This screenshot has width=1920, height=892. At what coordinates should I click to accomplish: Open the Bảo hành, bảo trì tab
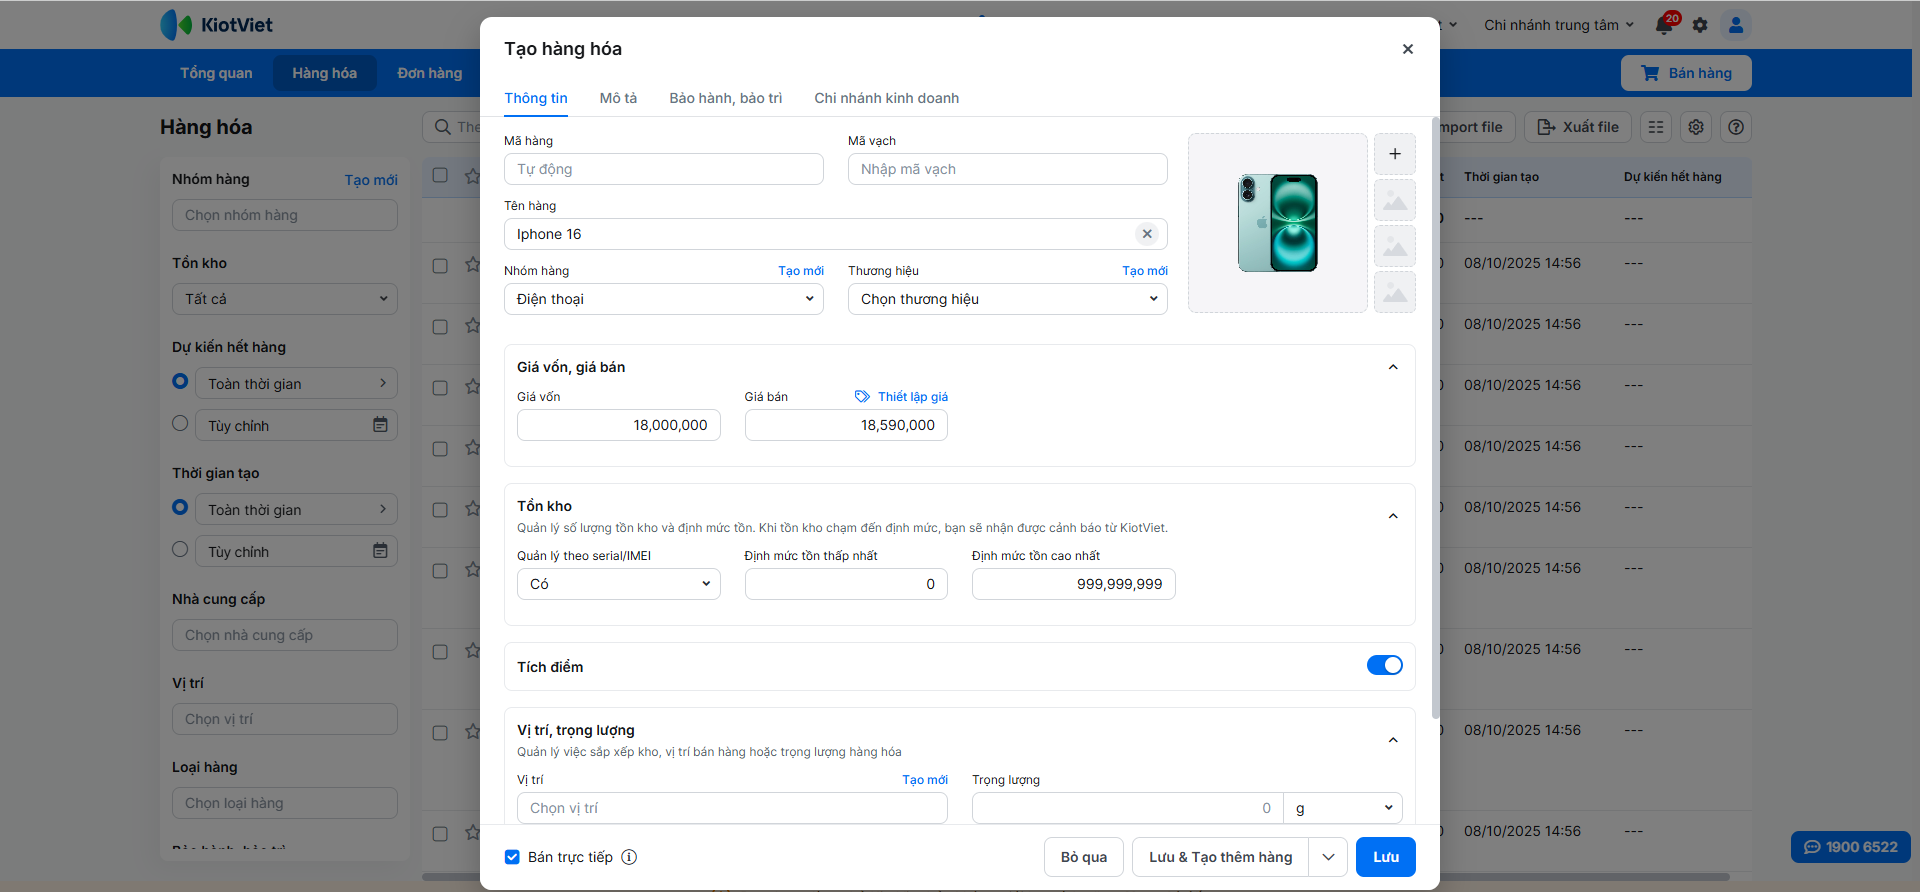[x=725, y=98]
